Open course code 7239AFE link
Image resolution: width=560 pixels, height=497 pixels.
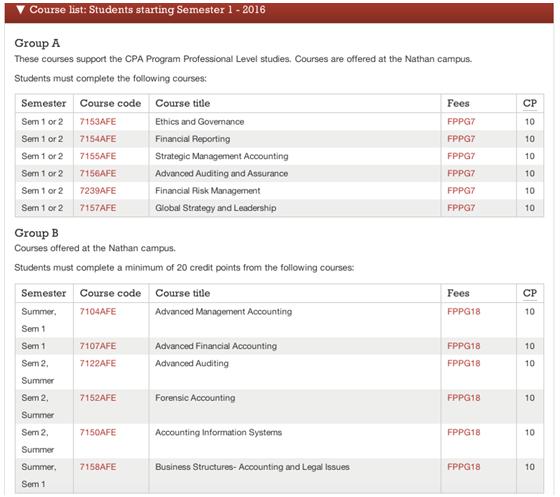point(98,191)
